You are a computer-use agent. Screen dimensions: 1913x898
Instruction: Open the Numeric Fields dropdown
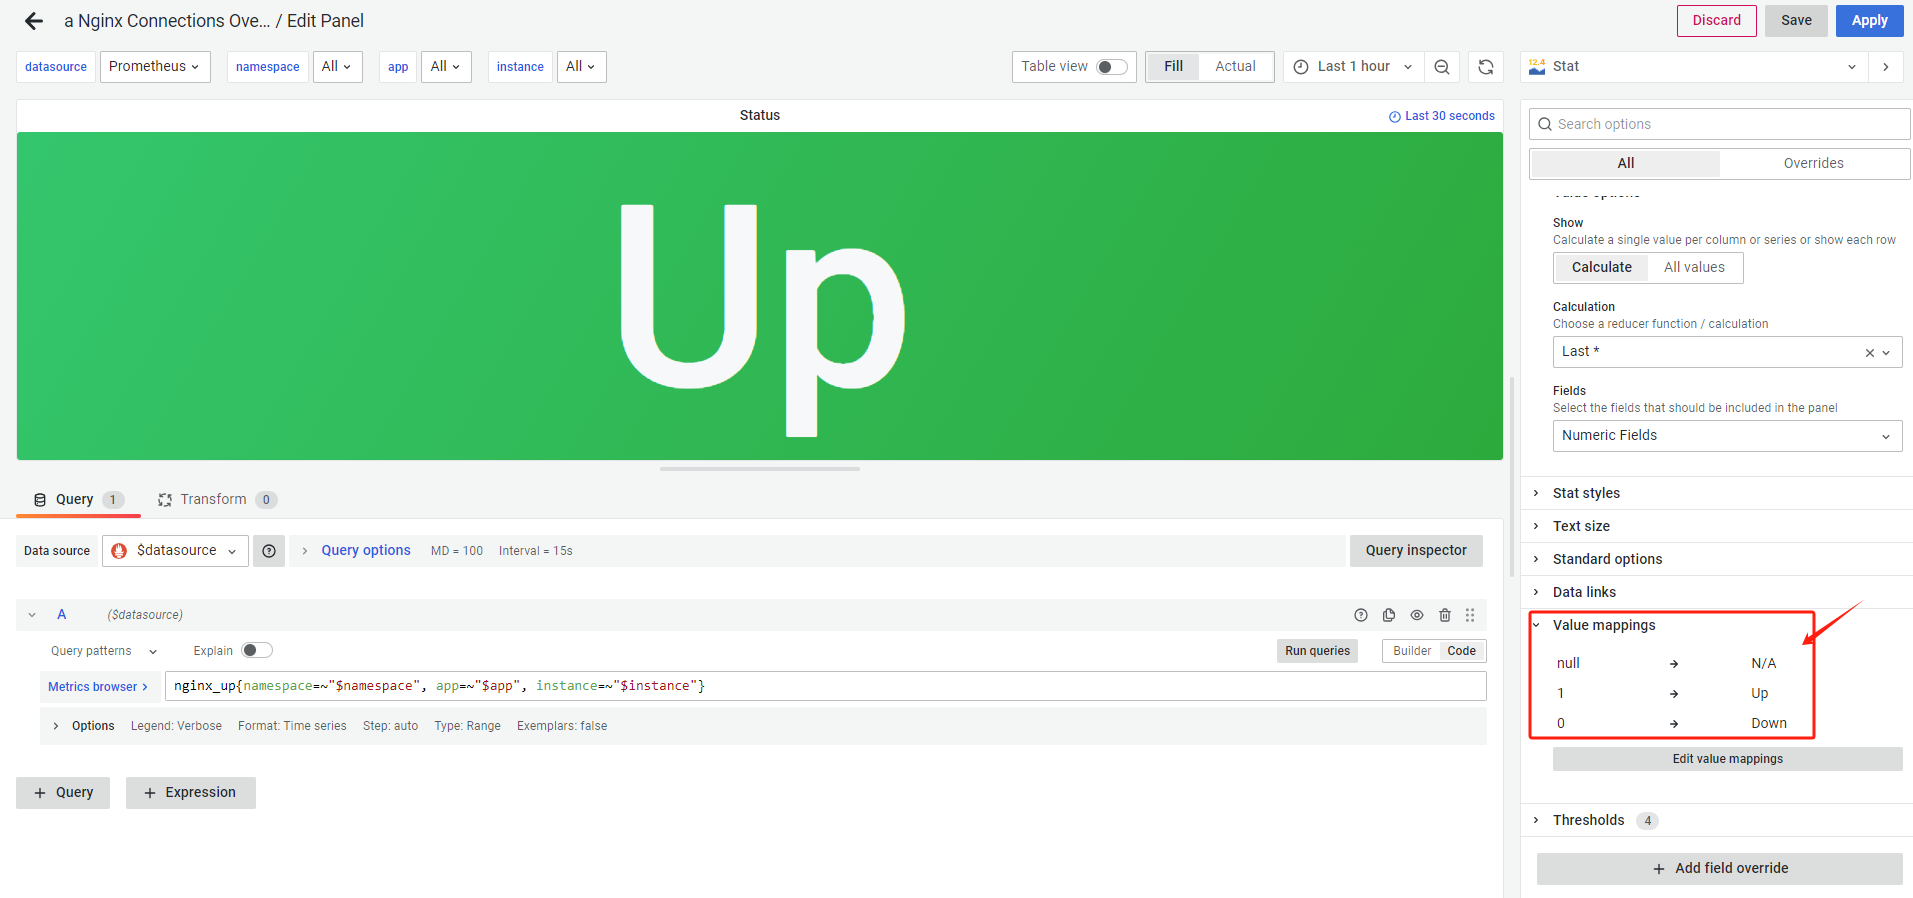point(1727,436)
